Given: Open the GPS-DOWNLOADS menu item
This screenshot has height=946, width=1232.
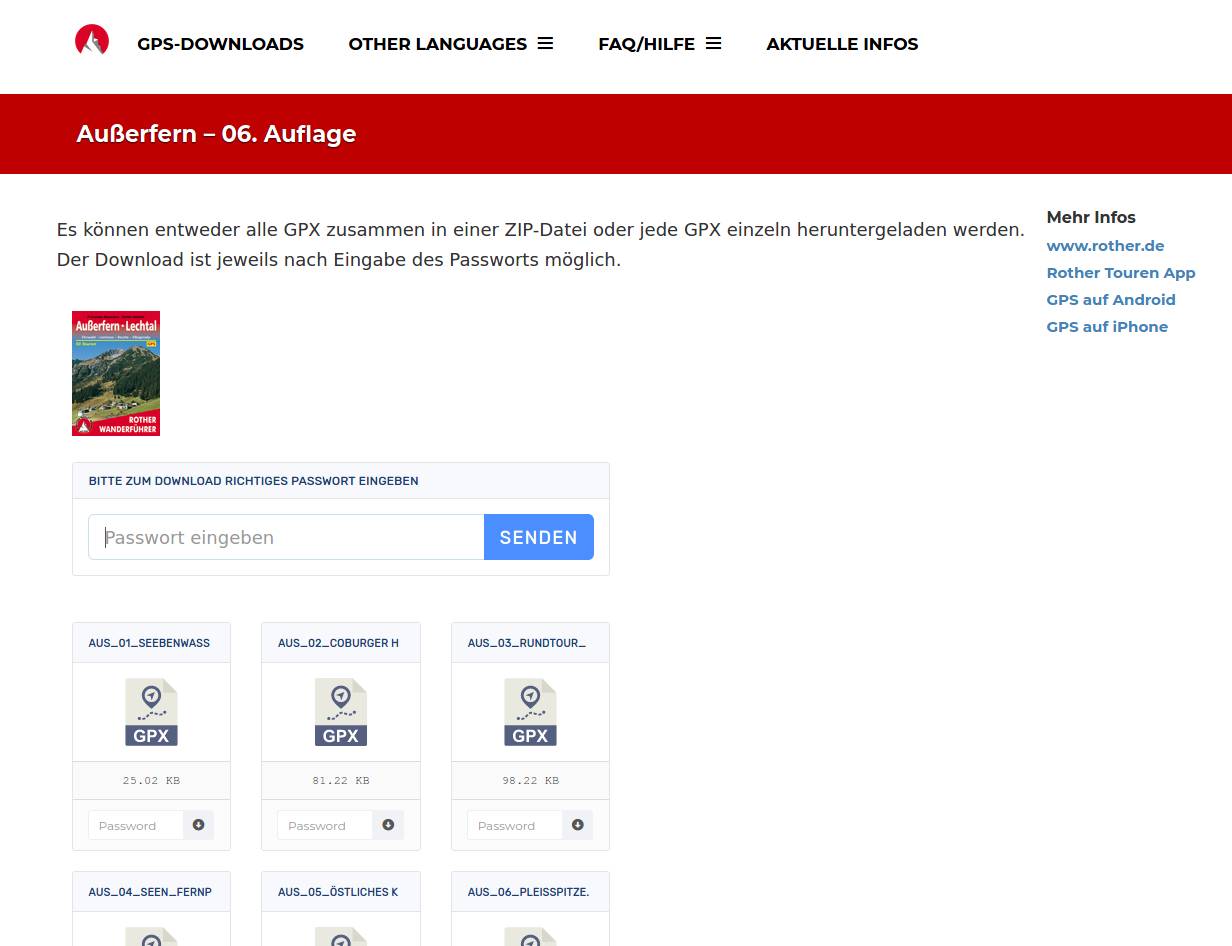Looking at the screenshot, I should point(220,44).
